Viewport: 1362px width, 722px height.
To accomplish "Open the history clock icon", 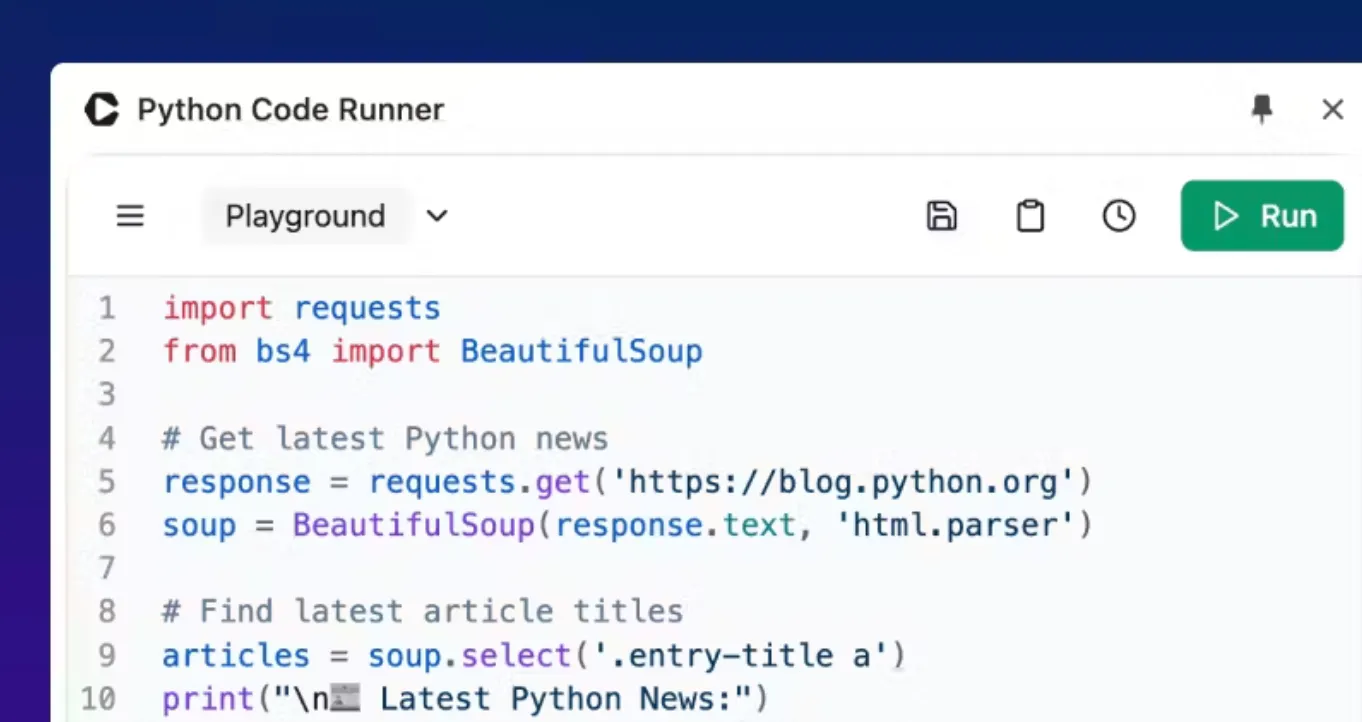I will [x=1119, y=216].
